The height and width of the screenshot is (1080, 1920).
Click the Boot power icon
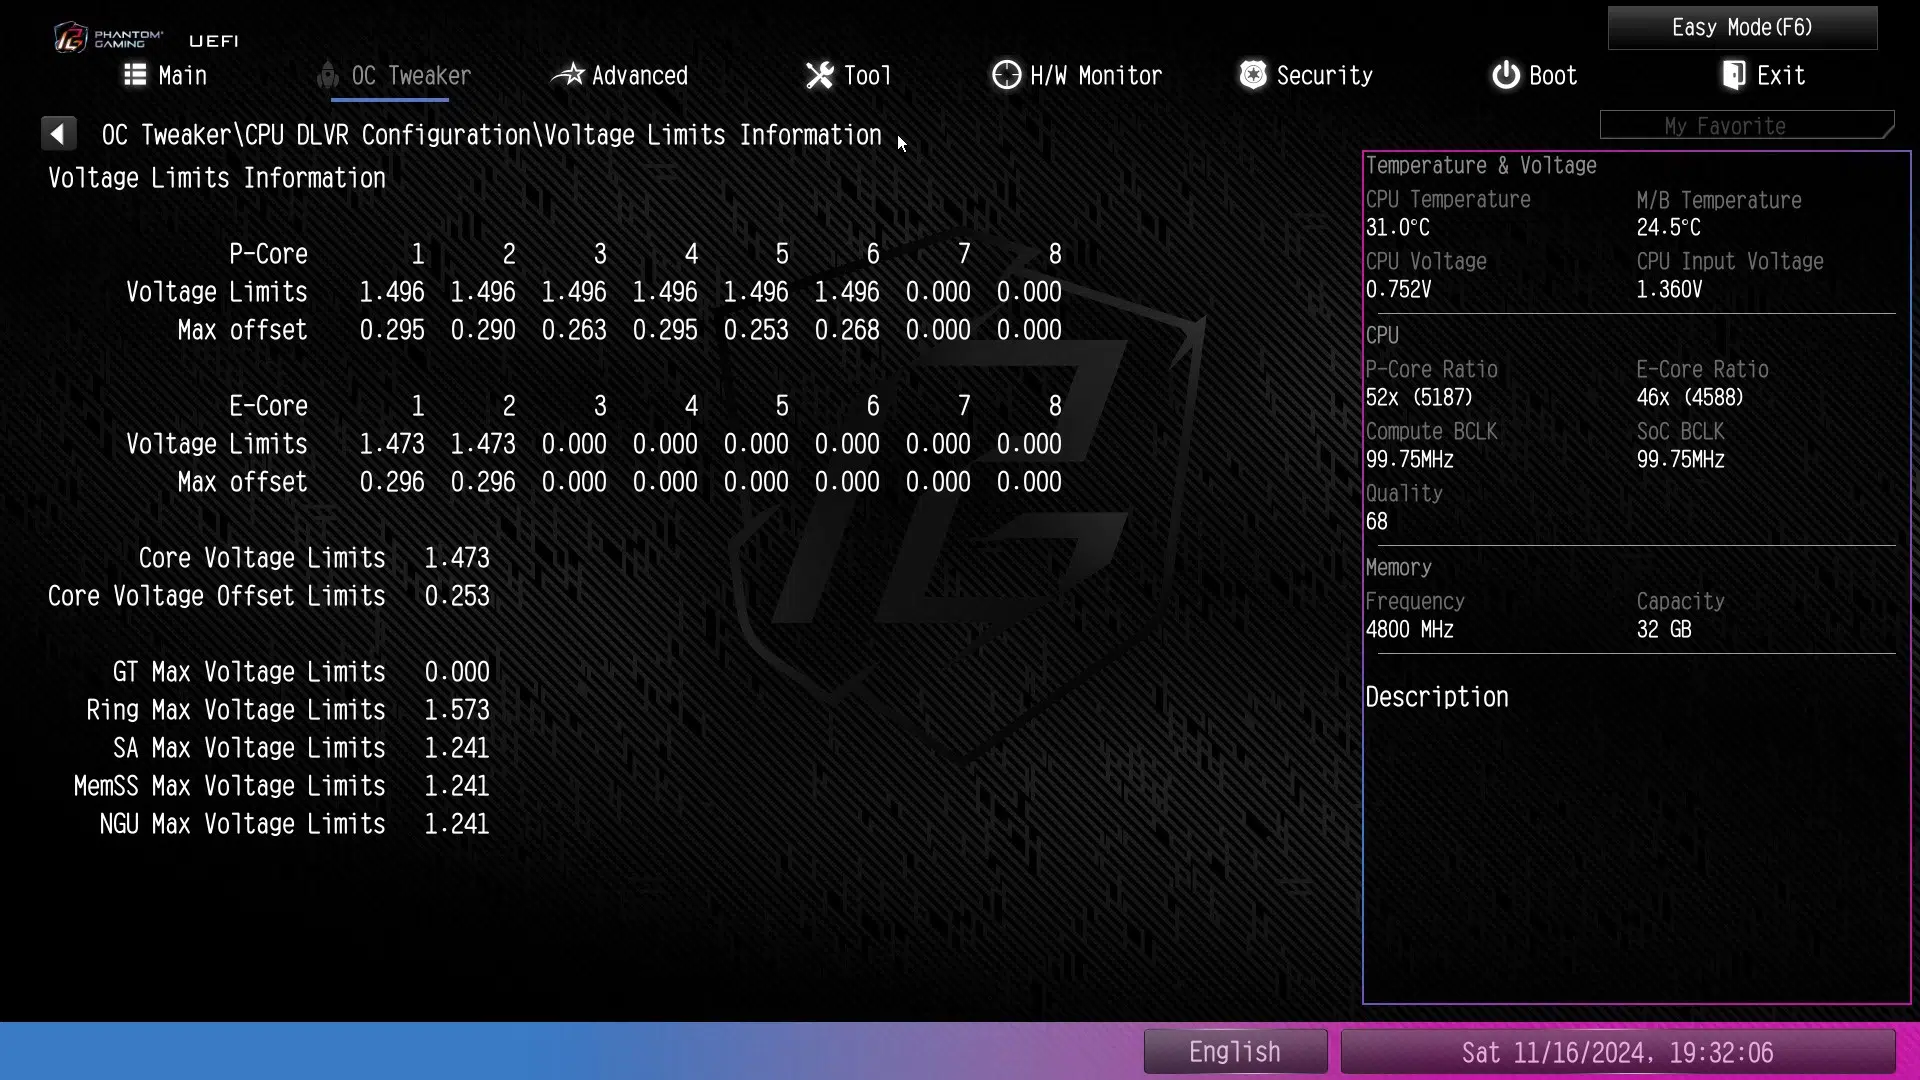1506,75
